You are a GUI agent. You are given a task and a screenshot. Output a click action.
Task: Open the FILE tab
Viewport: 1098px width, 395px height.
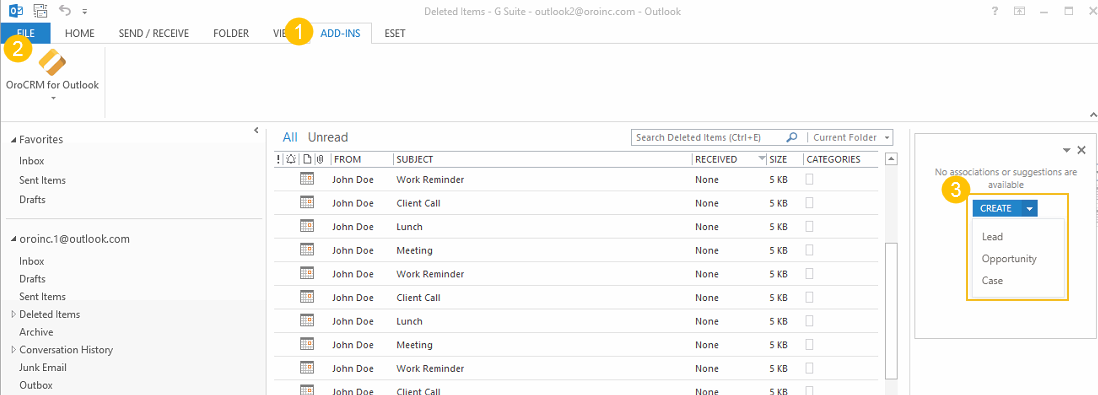[26, 33]
